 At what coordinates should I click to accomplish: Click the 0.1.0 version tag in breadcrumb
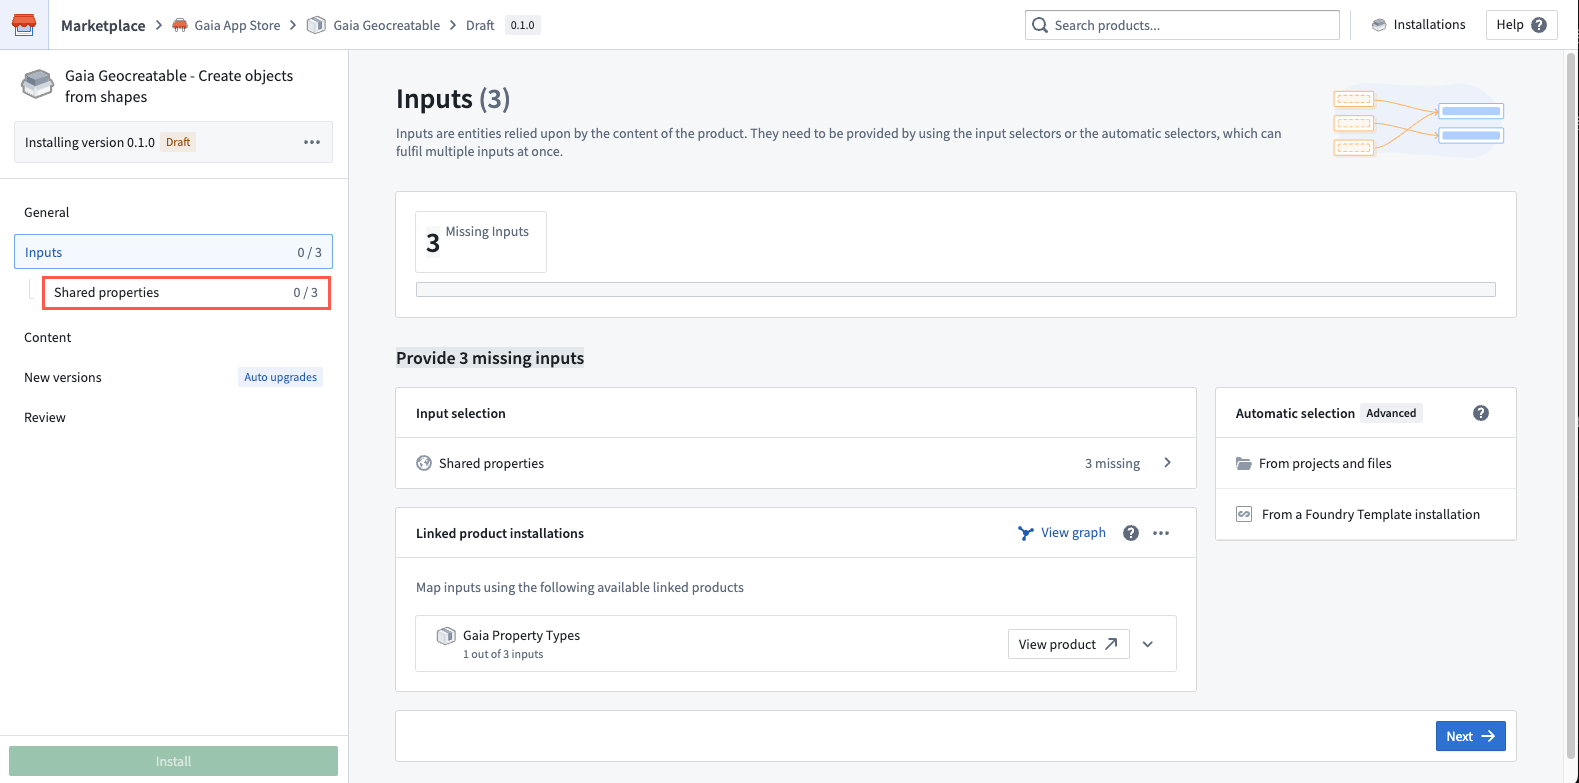pos(522,25)
